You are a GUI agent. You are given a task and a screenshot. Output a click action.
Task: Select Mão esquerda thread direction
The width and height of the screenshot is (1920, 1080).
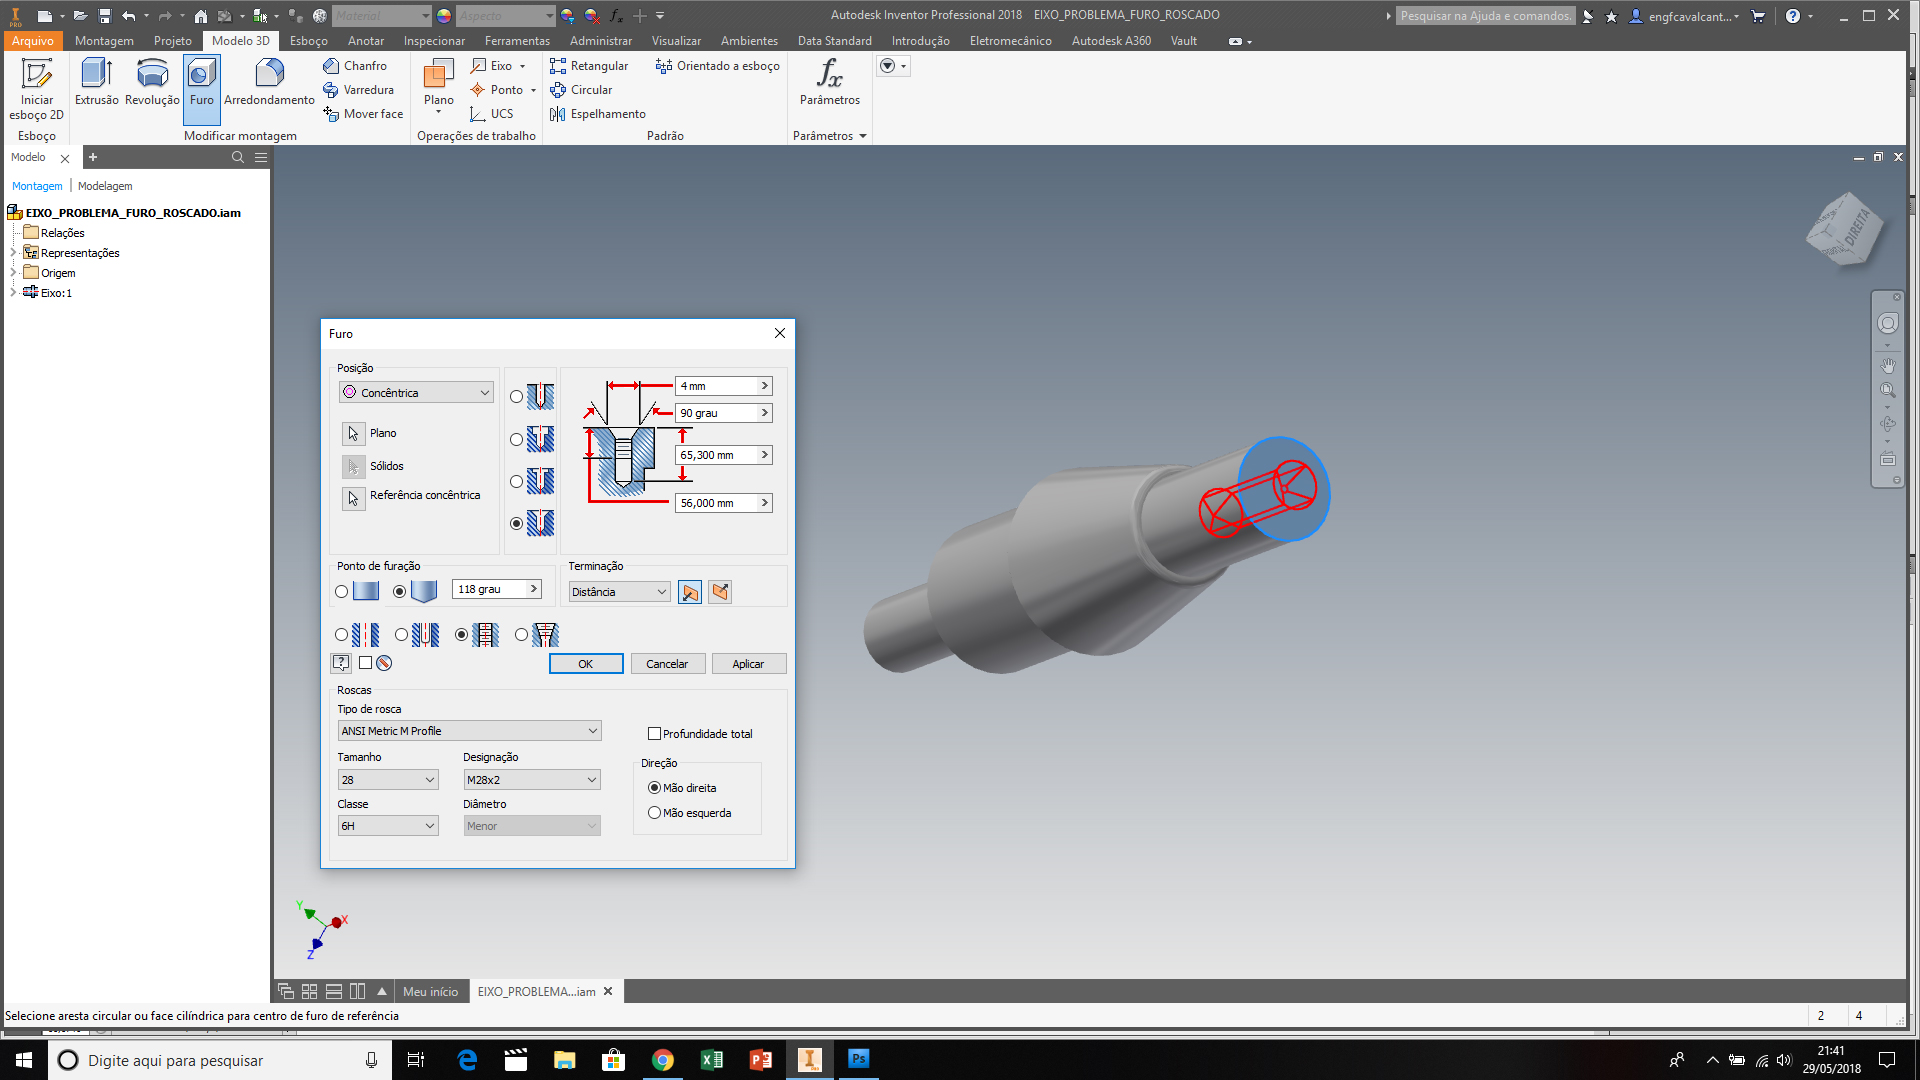click(655, 813)
